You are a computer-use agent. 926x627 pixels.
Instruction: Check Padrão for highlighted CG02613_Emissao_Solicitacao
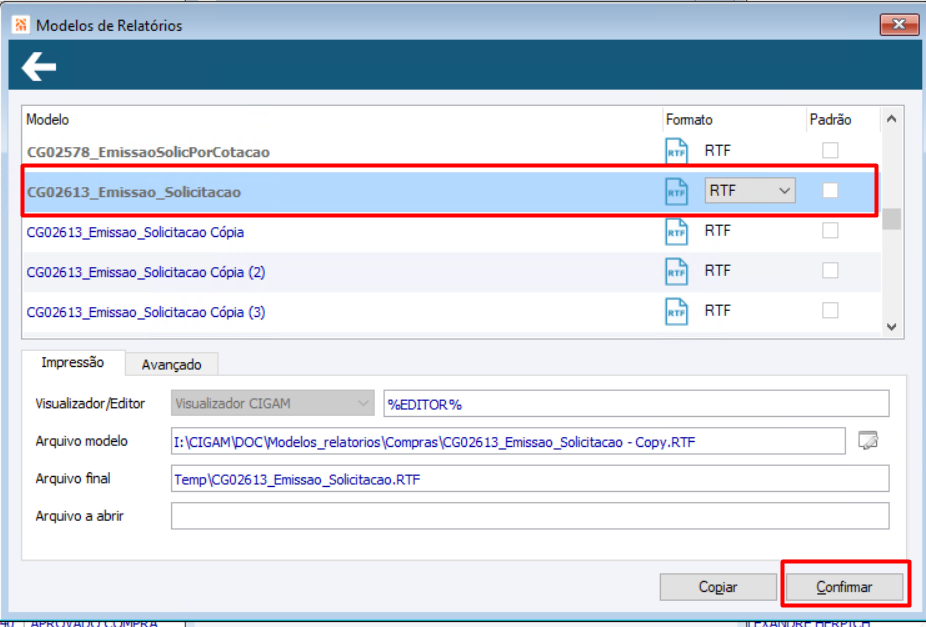point(830,190)
